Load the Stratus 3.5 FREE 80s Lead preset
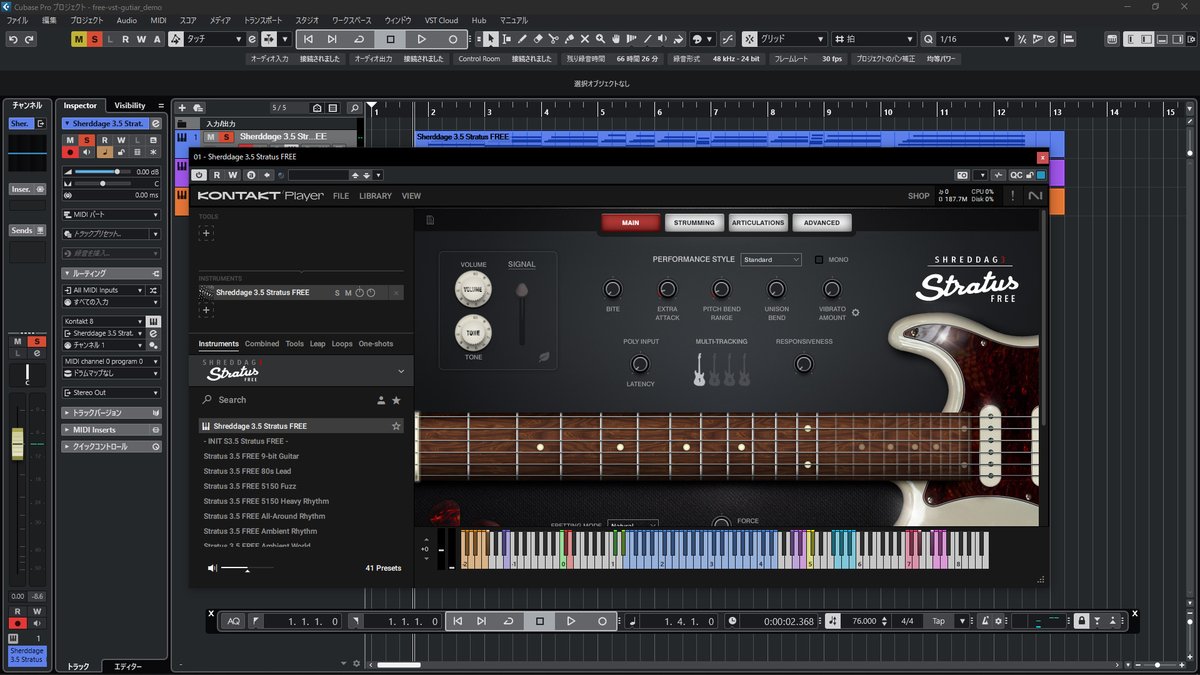Image resolution: width=1200 pixels, height=675 pixels. (x=247, y=471)
